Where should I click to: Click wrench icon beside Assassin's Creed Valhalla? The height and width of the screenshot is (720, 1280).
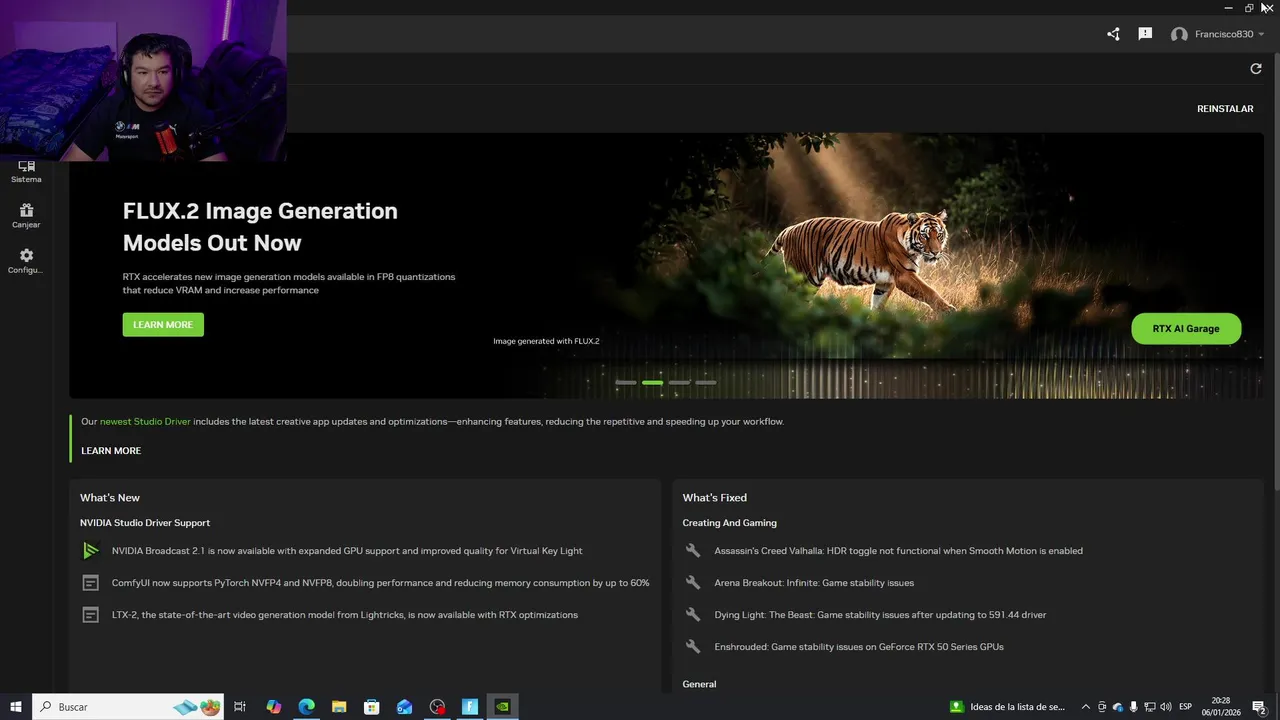(x=693, y=551)
